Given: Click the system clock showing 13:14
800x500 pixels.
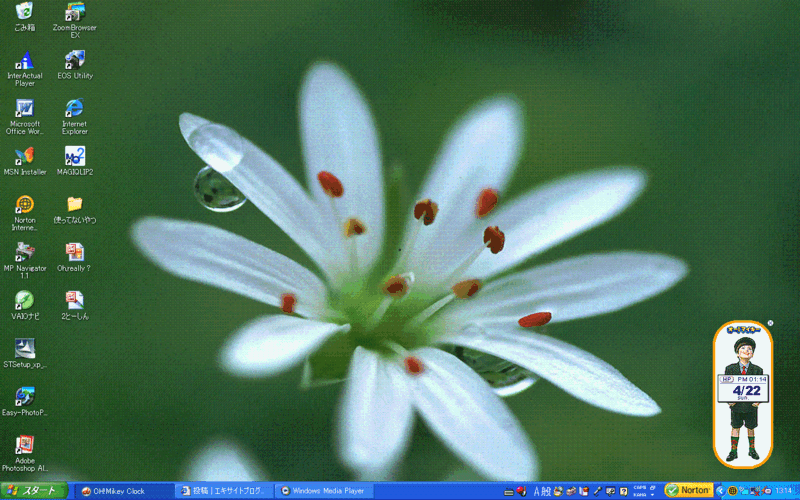Looking at the screenshot, I should (x=783, y=491).
